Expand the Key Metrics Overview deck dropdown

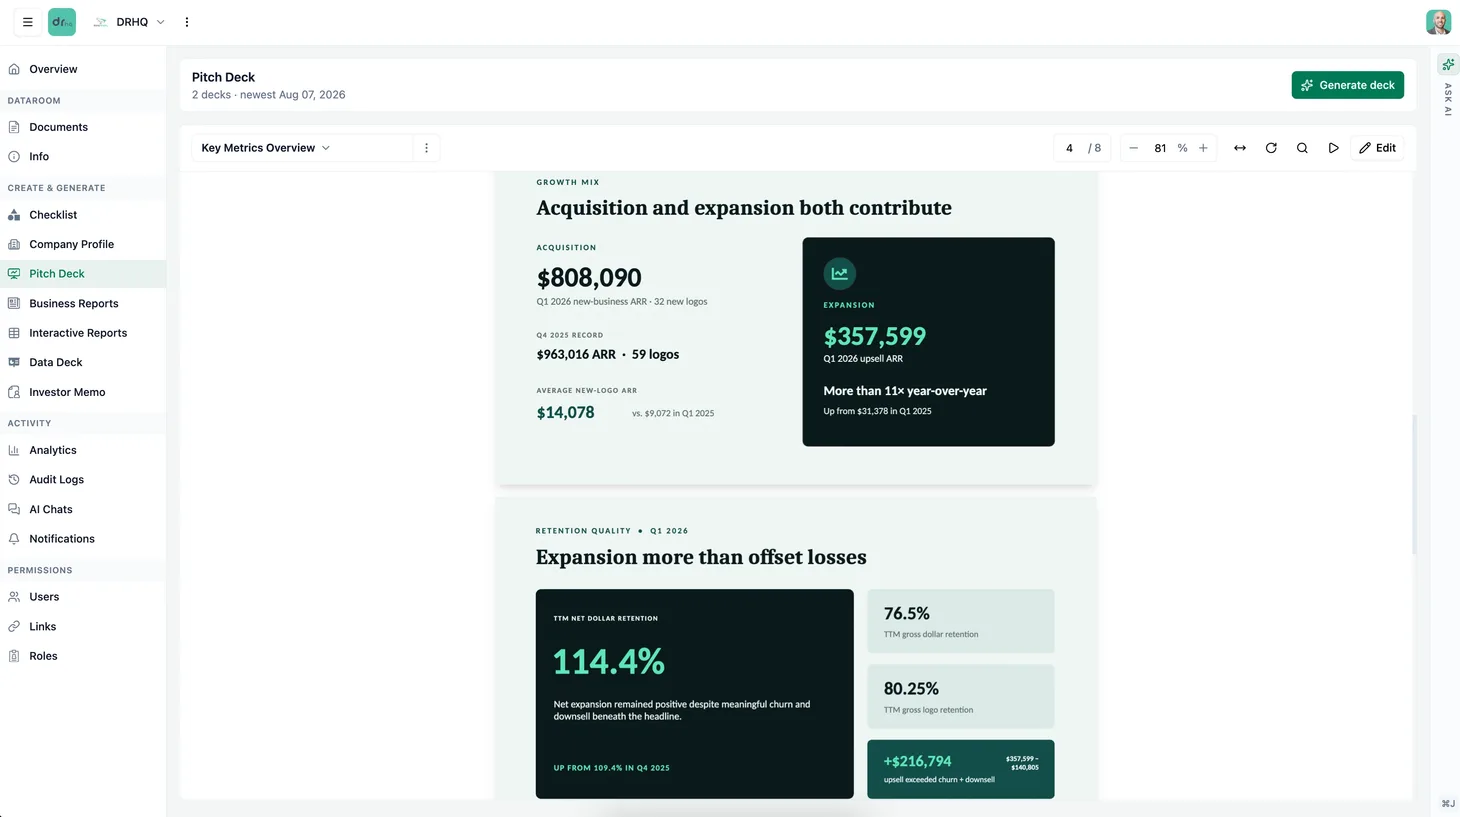point(302,148)
